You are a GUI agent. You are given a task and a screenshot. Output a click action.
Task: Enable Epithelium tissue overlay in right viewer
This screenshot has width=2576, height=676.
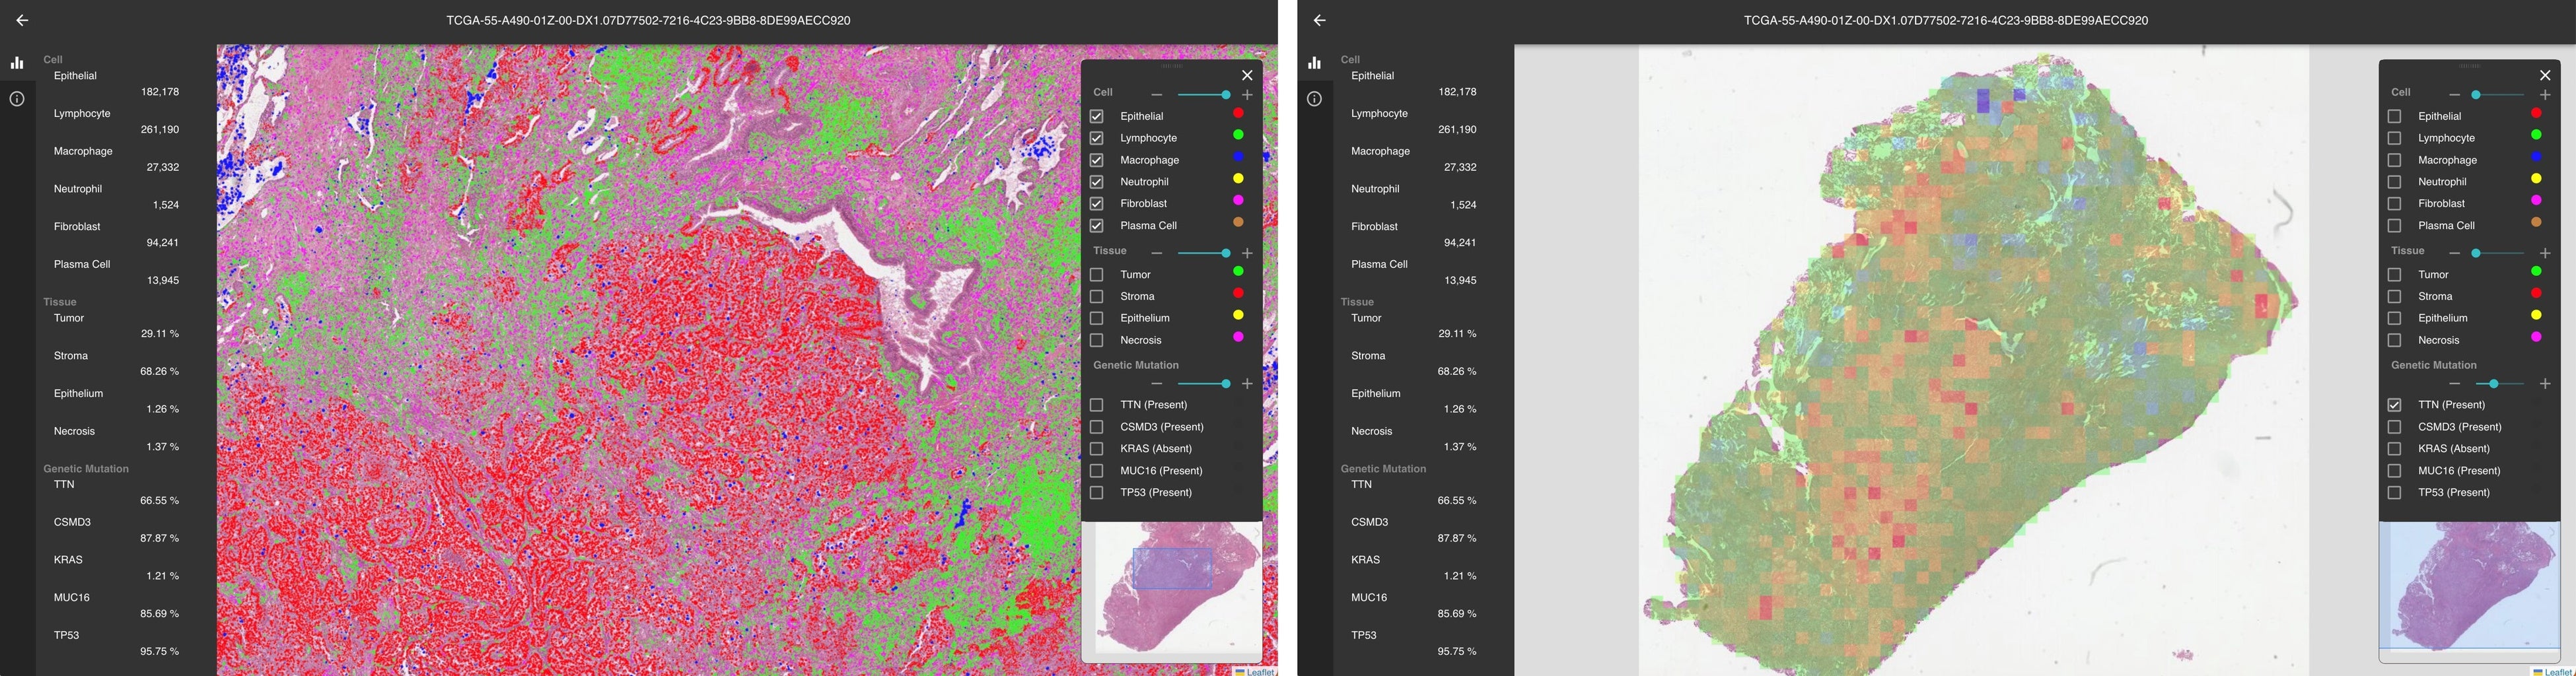tap(2395, 318)
